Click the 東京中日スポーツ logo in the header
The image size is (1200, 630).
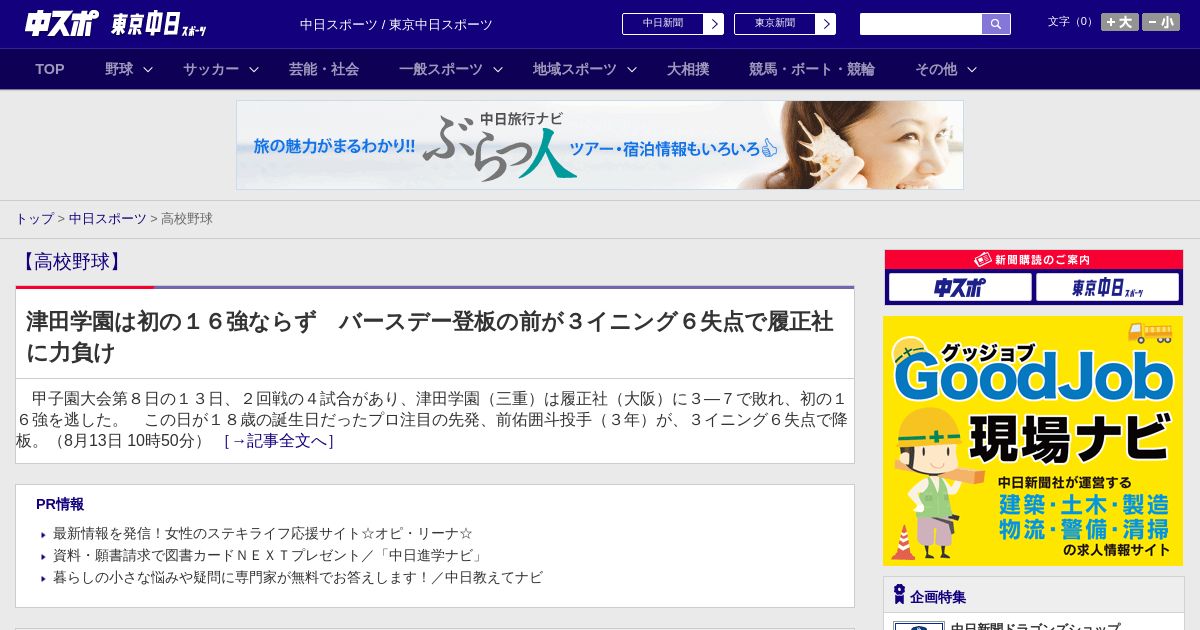point(159,24)
